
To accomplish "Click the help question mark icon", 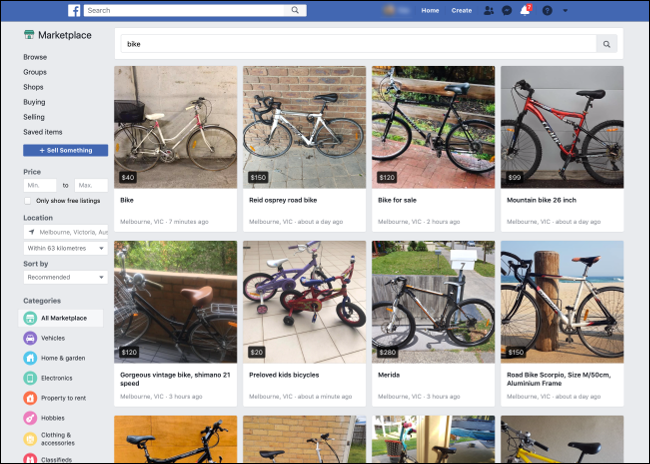I will pos(547,10).
